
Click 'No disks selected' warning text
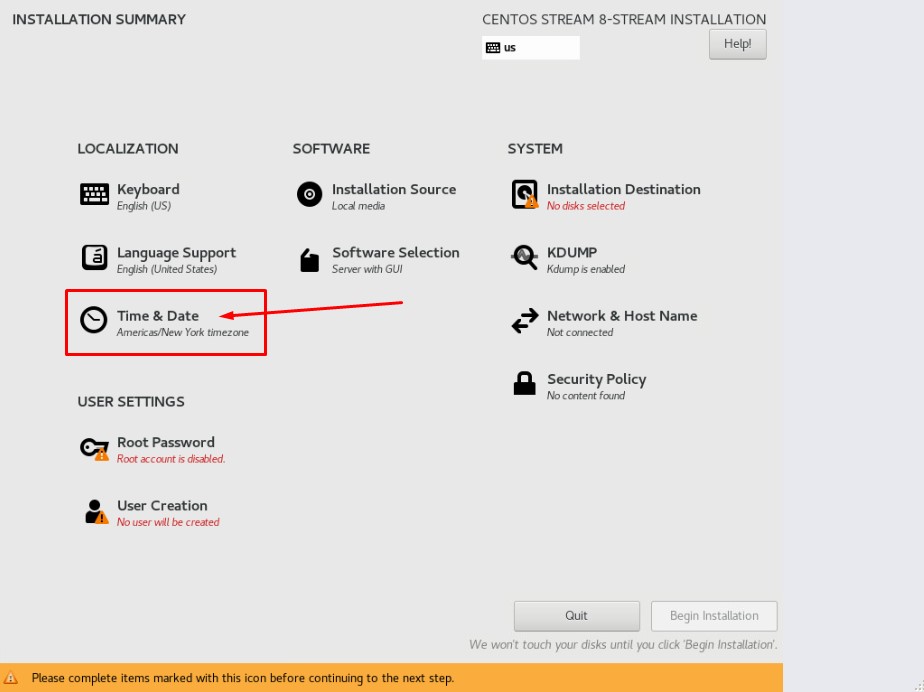[586, 206]
